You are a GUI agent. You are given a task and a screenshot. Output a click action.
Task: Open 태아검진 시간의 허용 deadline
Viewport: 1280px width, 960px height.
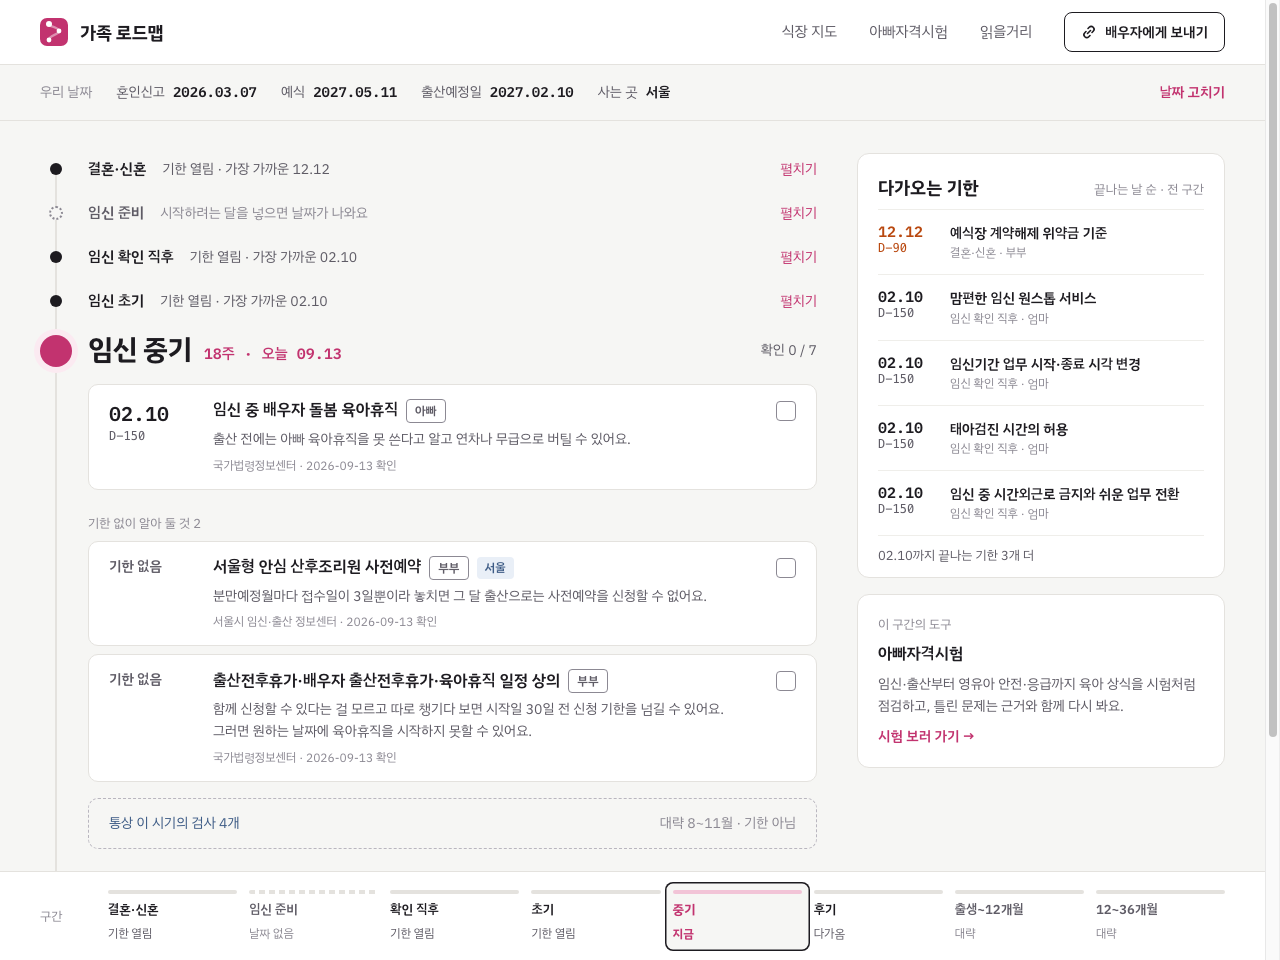tap(1041, 438)
